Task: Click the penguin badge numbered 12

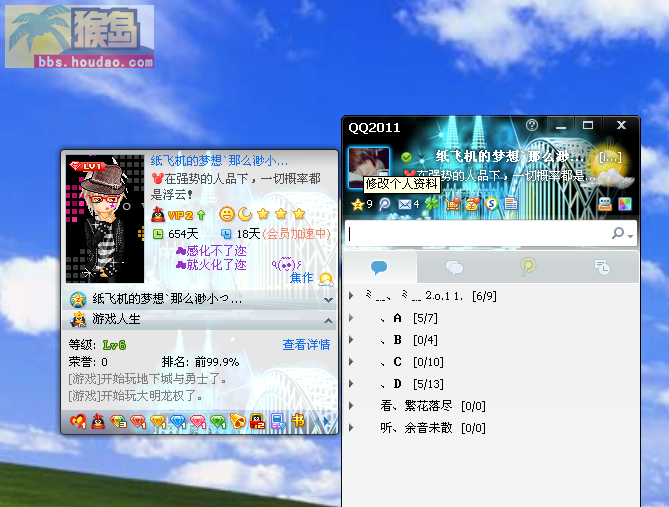Action: (x=257, y=422)
